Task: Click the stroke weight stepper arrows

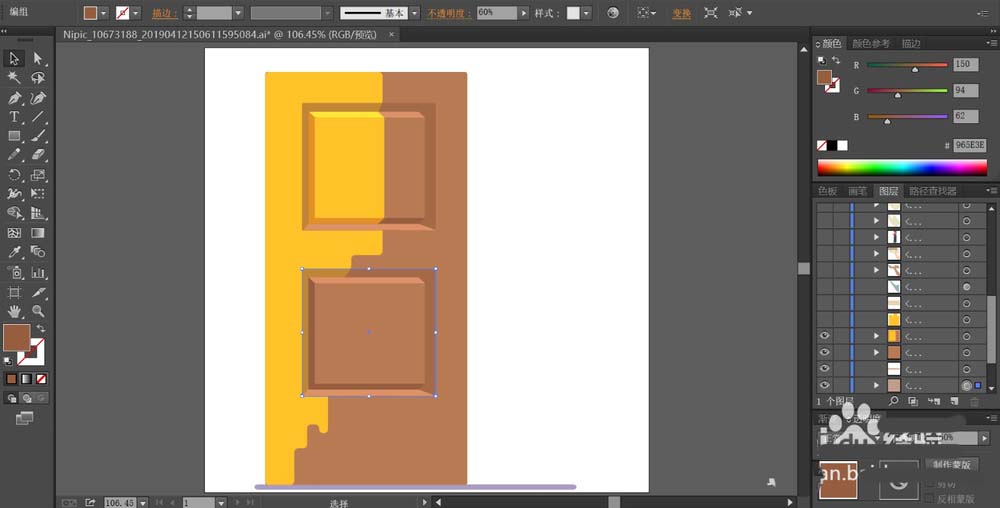Action: [x=189, y=13]
